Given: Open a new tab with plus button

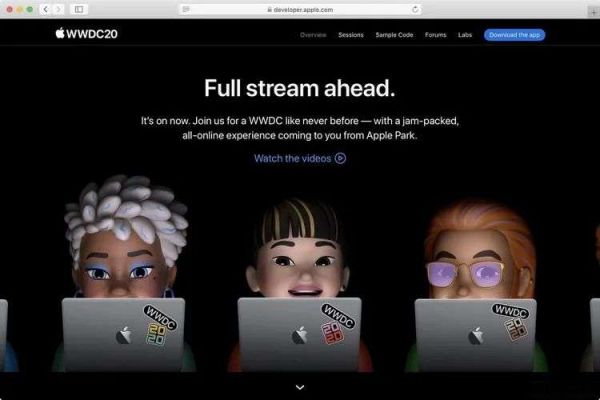Looking at the screenshot, I should click(592, 9).
